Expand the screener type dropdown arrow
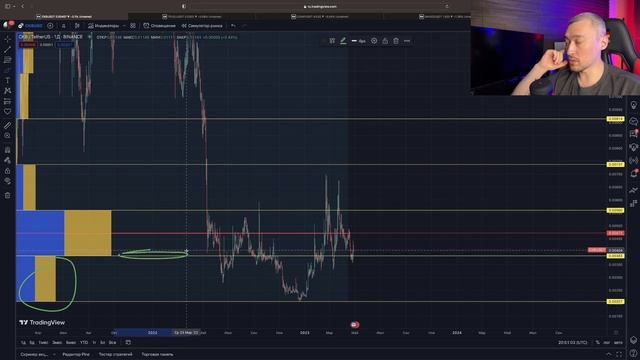 pyautogui.click(x=54, y=354)
